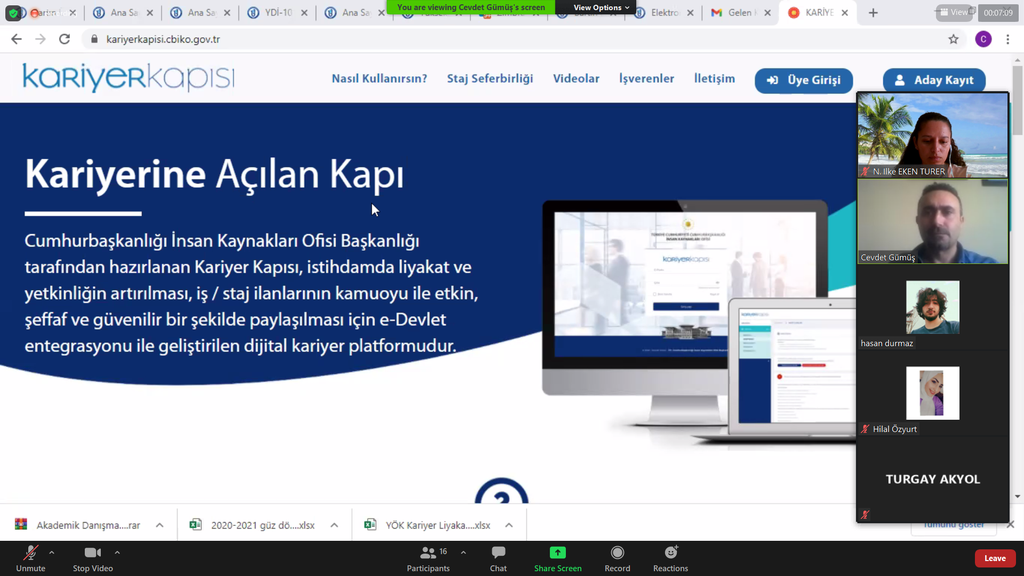Select N. İlke EKEN TURER's video tile

[x=933, y=135]
